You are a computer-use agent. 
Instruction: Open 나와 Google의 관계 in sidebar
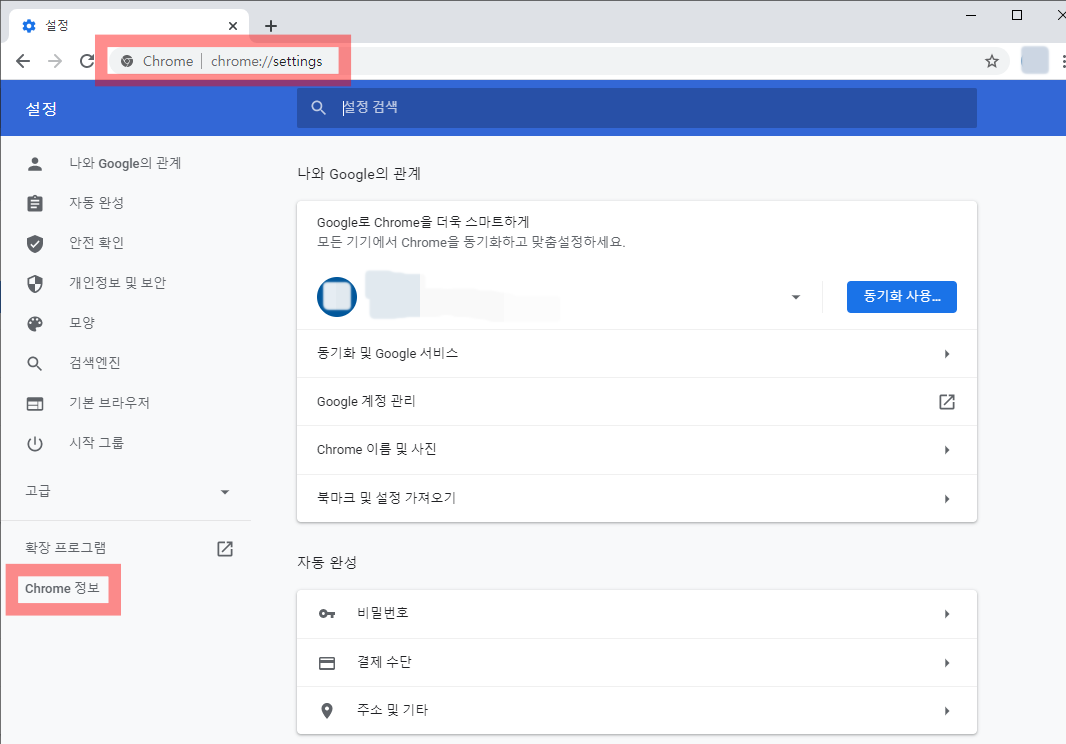[x=125, y=163]
